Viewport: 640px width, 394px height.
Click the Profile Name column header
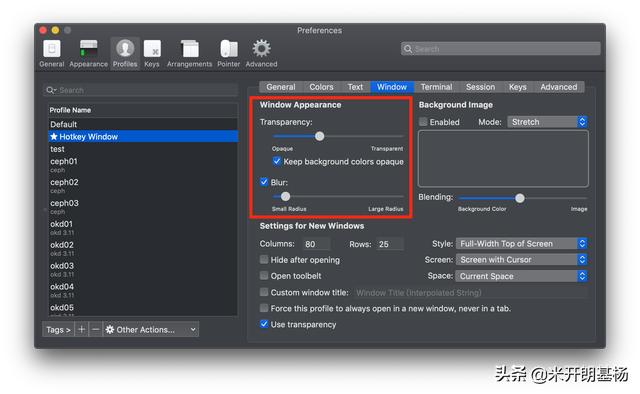coord(143,110)
